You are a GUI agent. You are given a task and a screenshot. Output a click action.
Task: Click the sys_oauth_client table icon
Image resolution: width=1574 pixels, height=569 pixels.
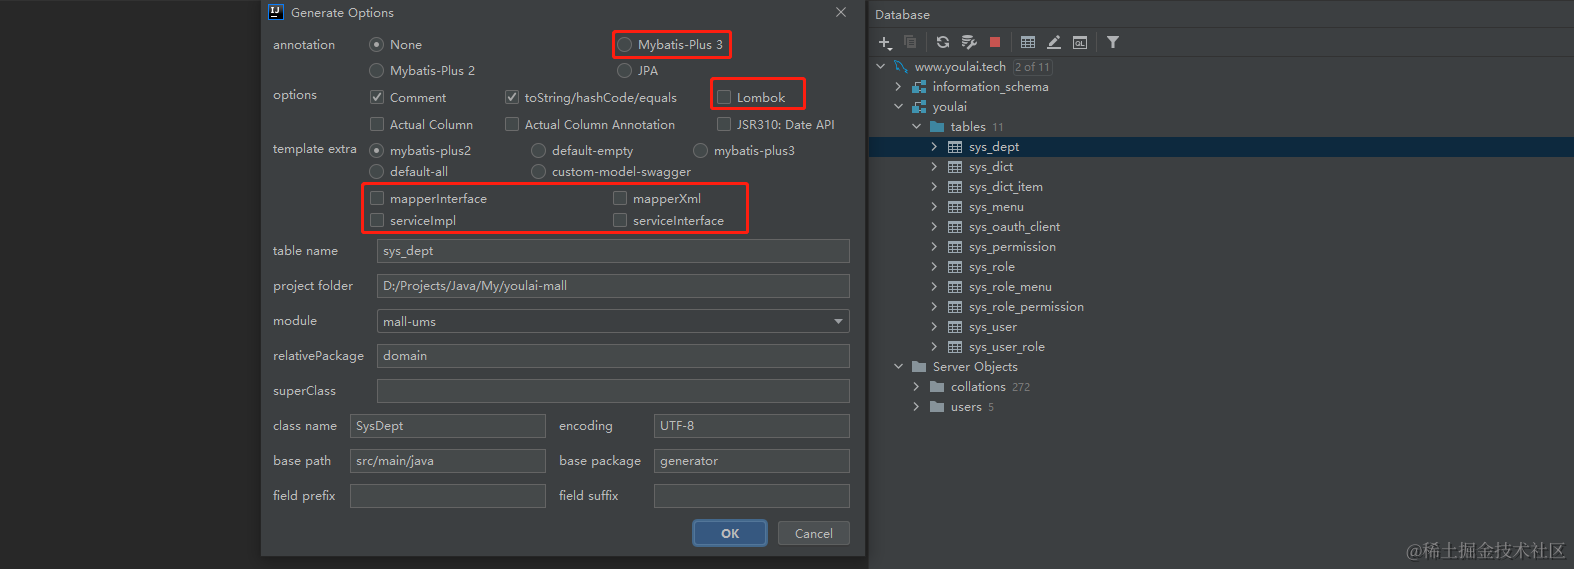tap(955, 227)
